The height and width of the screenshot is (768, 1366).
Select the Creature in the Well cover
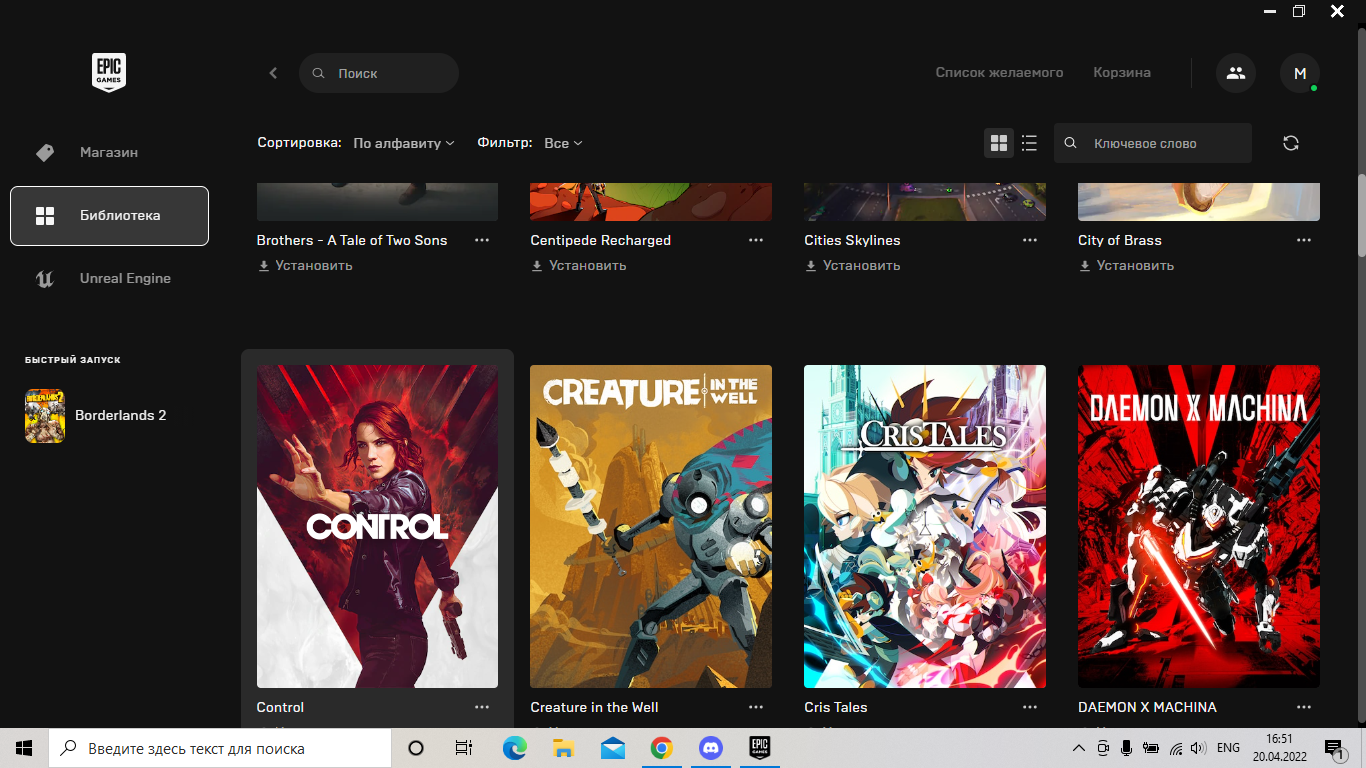tap(651, 526)
